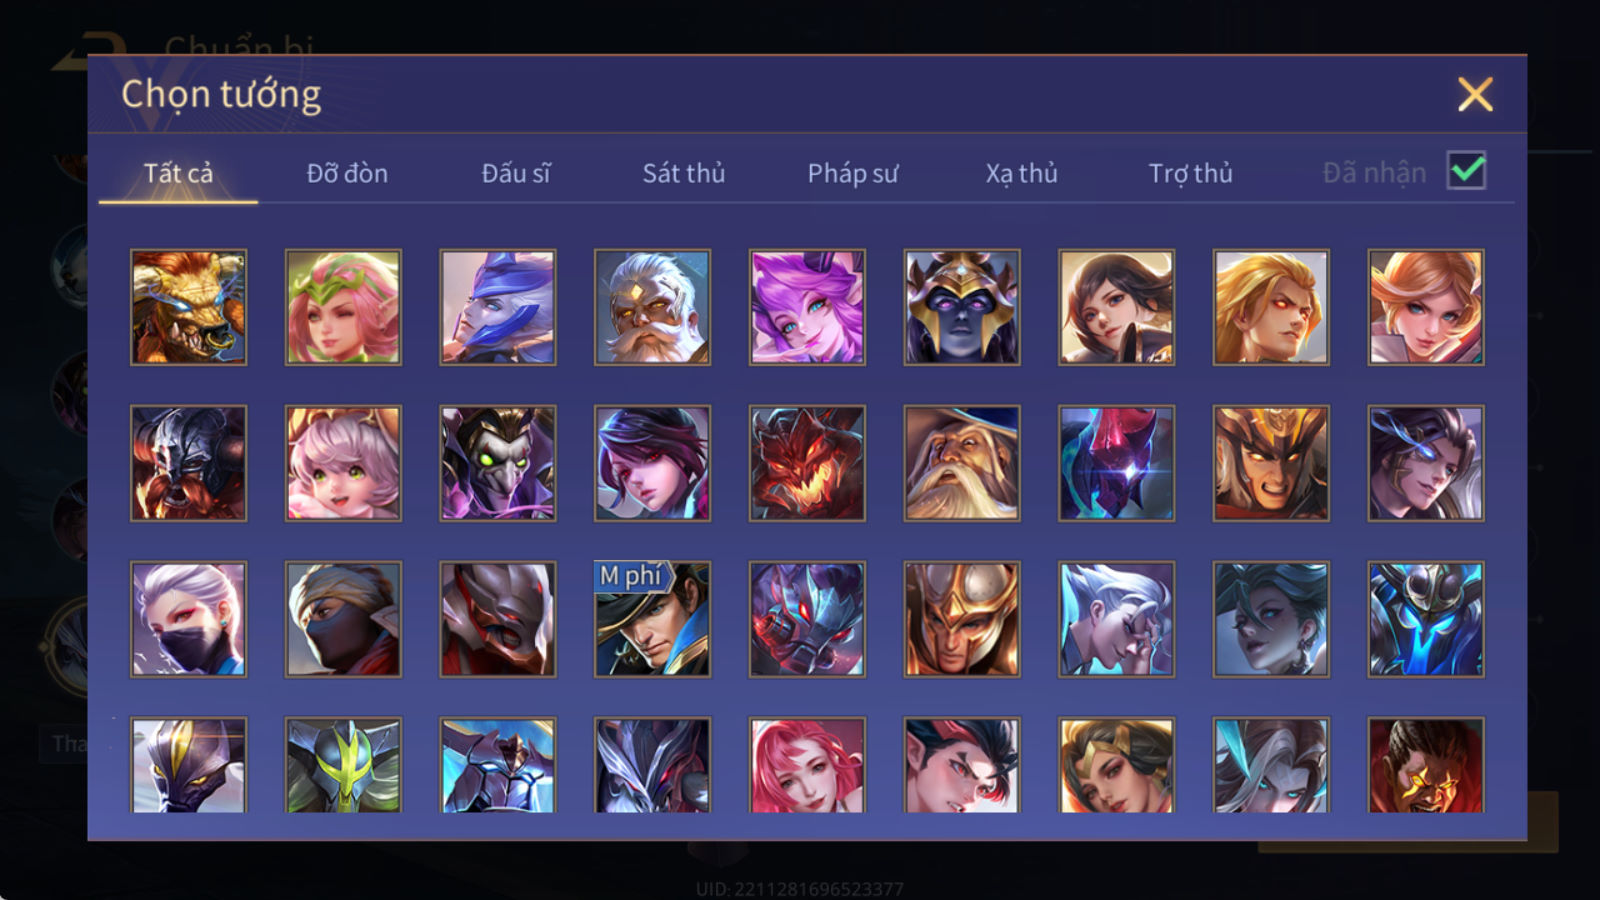The image size is (1600, 900).
Task: Select the blue armored mech hero portrait
Action: point(1426,619)
